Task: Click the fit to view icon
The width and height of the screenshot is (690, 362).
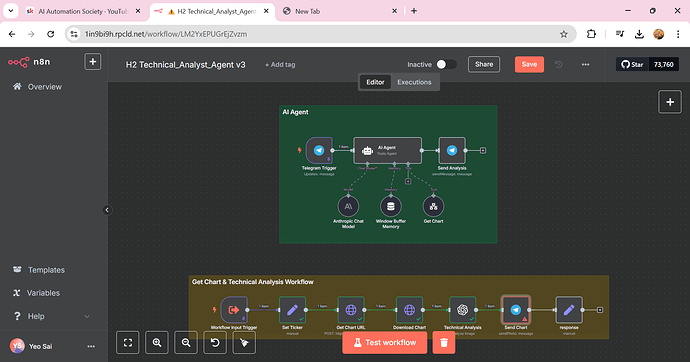Action: pos(128,343)
